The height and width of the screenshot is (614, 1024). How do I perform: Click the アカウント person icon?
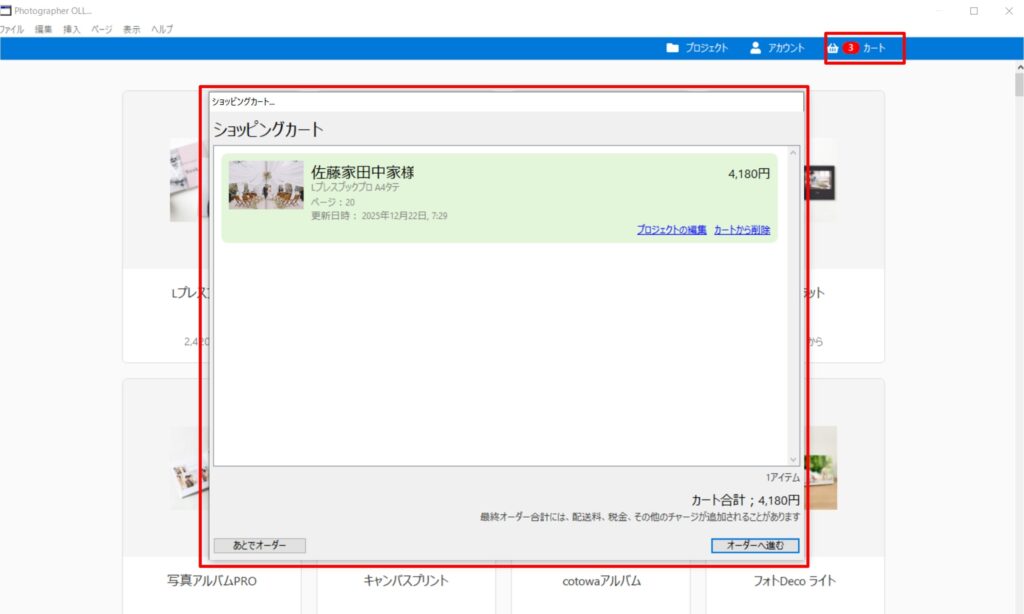[756, 48]
